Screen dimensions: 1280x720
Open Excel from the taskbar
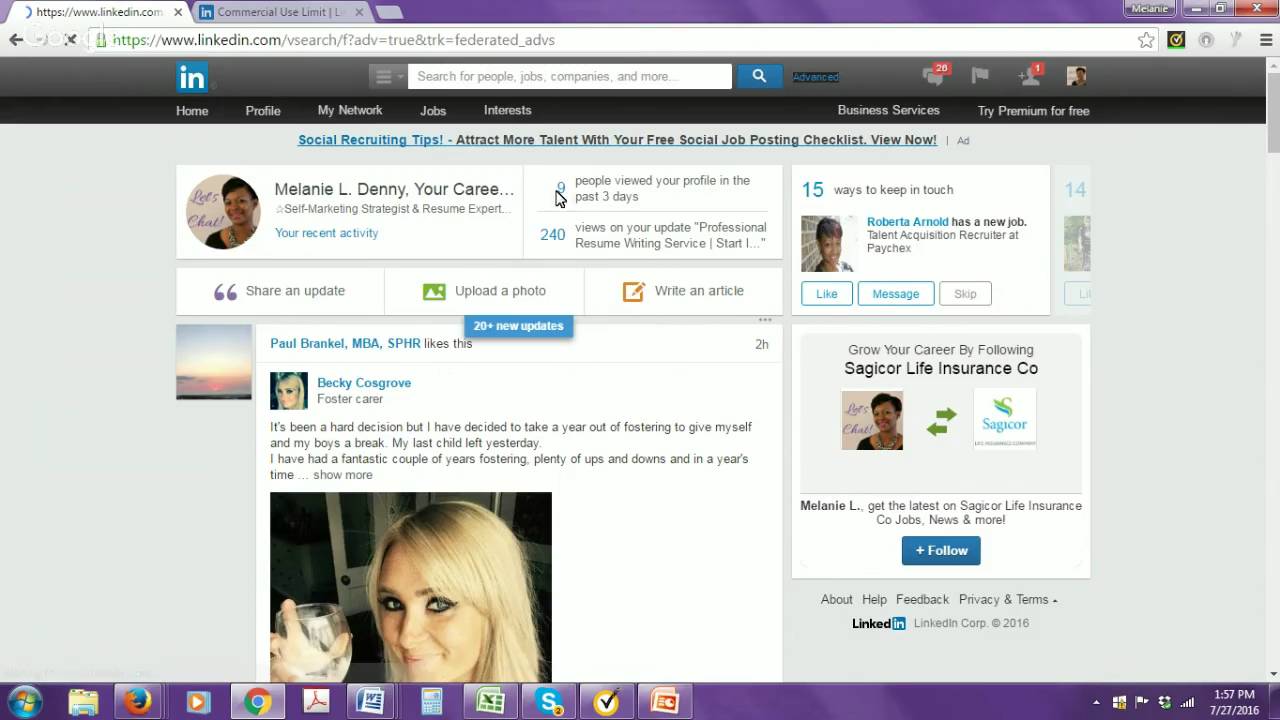tap(490, 702)
